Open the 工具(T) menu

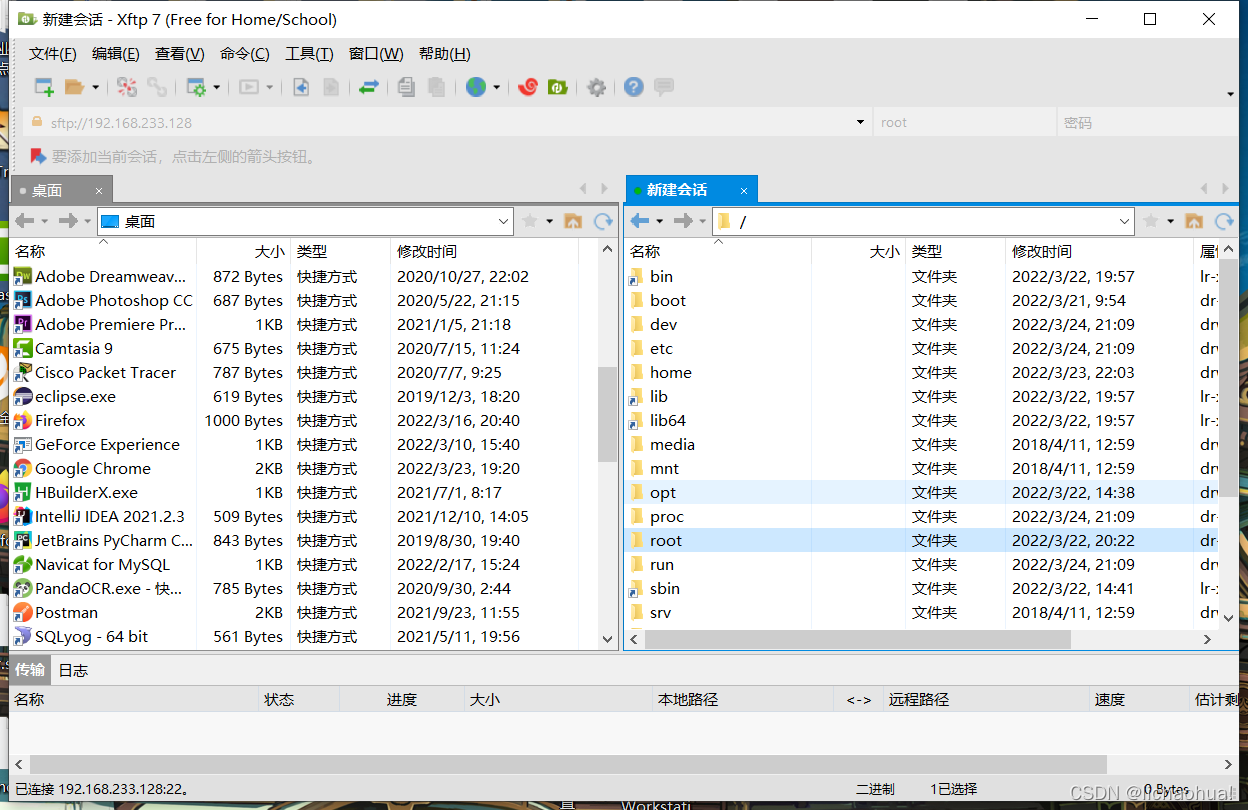(308, 53)
